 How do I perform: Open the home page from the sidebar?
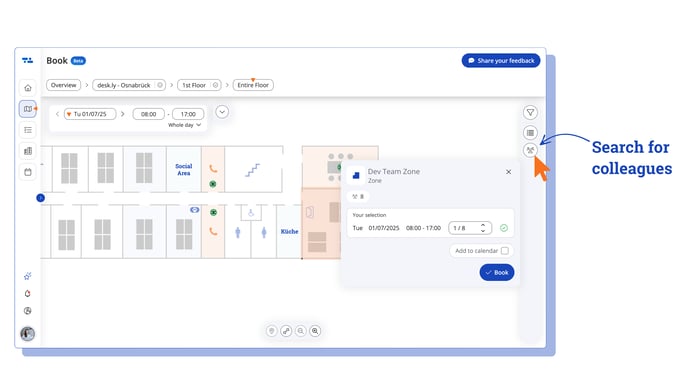(x=28, y=88)
